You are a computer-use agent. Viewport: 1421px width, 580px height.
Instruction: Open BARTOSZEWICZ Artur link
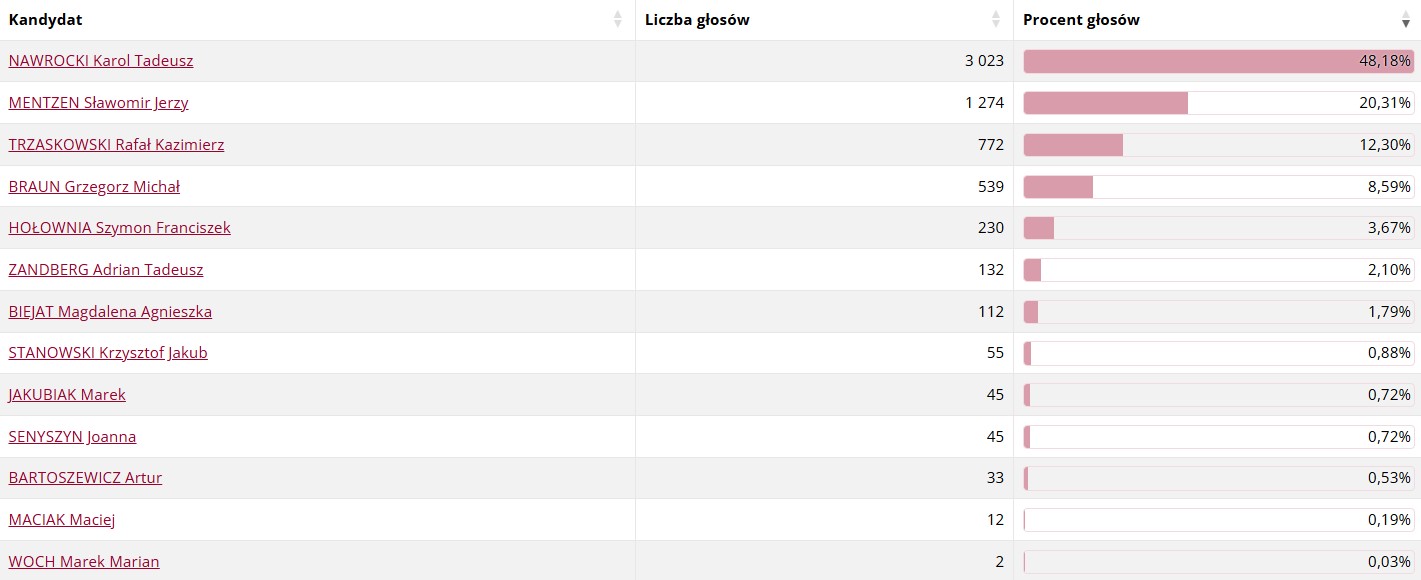tap(85, 478)
